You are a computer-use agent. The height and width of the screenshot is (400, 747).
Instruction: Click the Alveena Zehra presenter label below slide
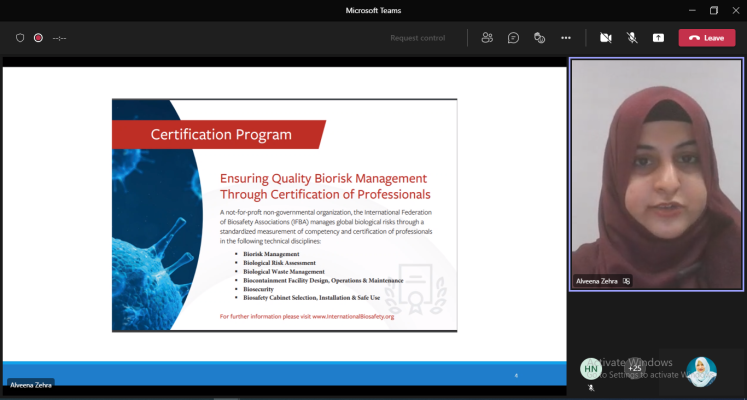click(x=30, y=384)
